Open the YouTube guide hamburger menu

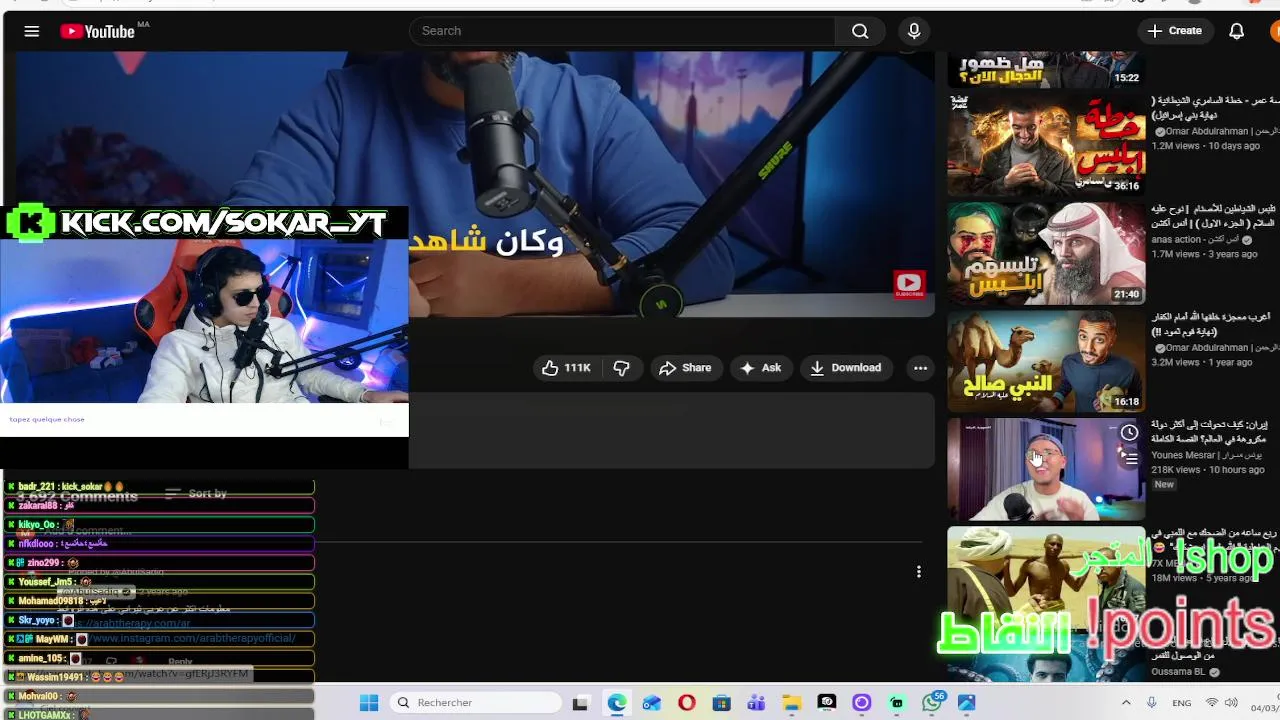(x=32, y=31)
